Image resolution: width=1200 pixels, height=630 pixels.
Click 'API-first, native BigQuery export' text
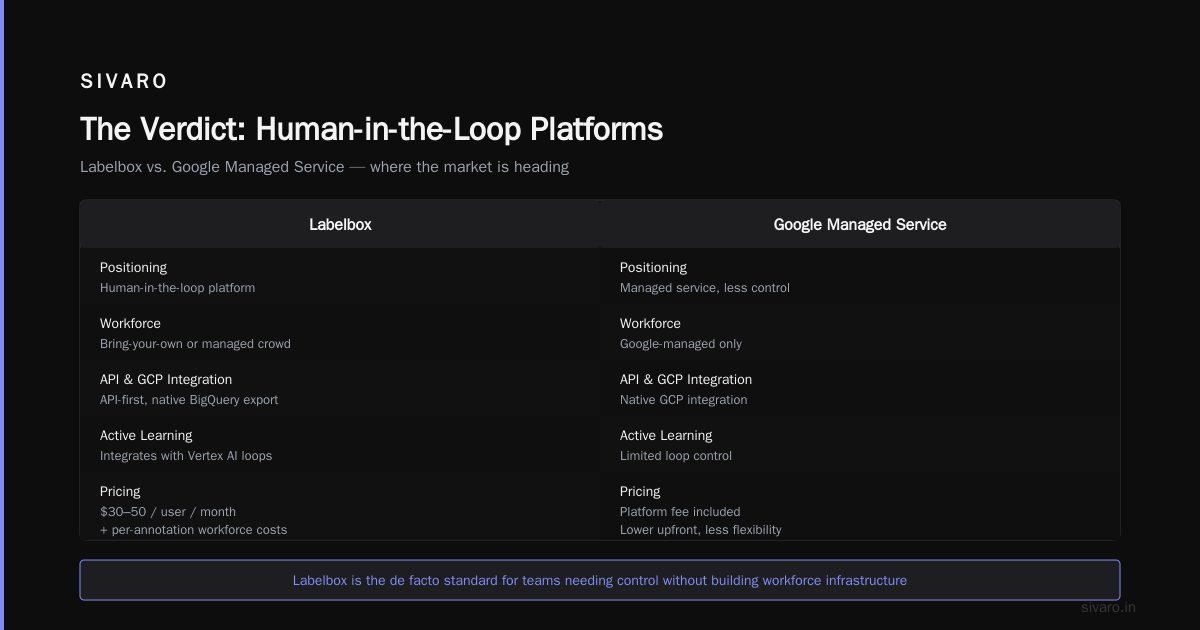click(189, 400)
